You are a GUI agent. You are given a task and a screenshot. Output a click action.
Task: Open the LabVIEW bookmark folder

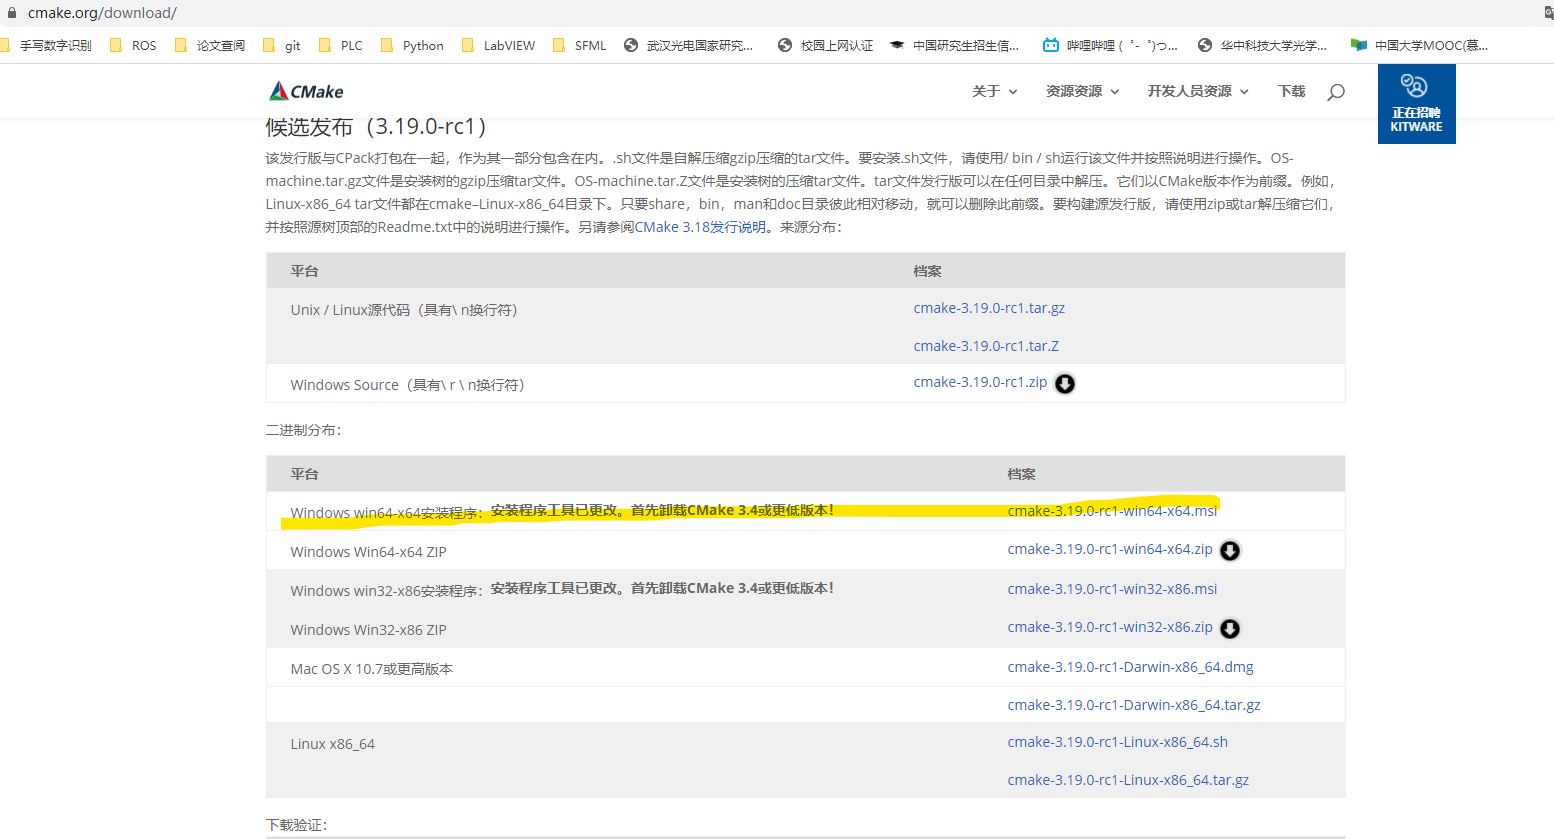(498, 45)
